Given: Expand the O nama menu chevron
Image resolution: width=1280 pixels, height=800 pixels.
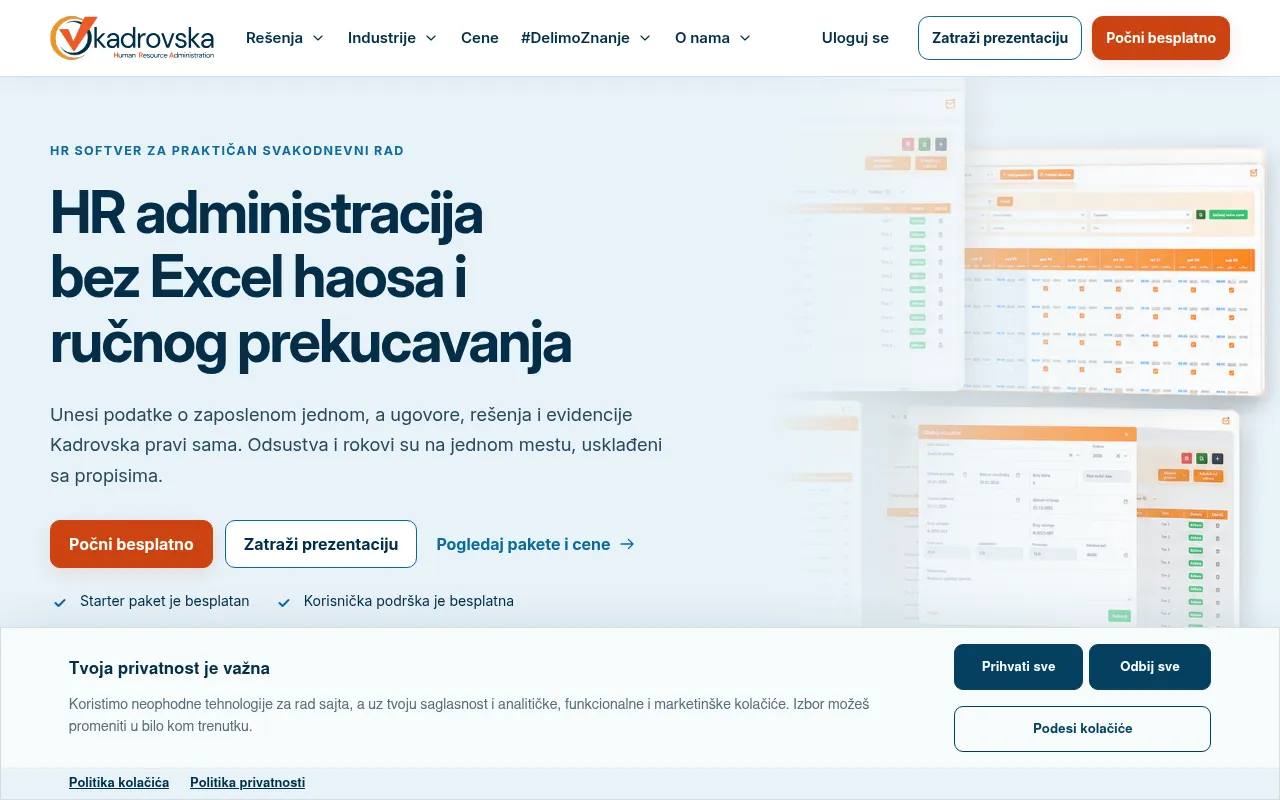Looking at the screenshot, I should tap(745, 38).
